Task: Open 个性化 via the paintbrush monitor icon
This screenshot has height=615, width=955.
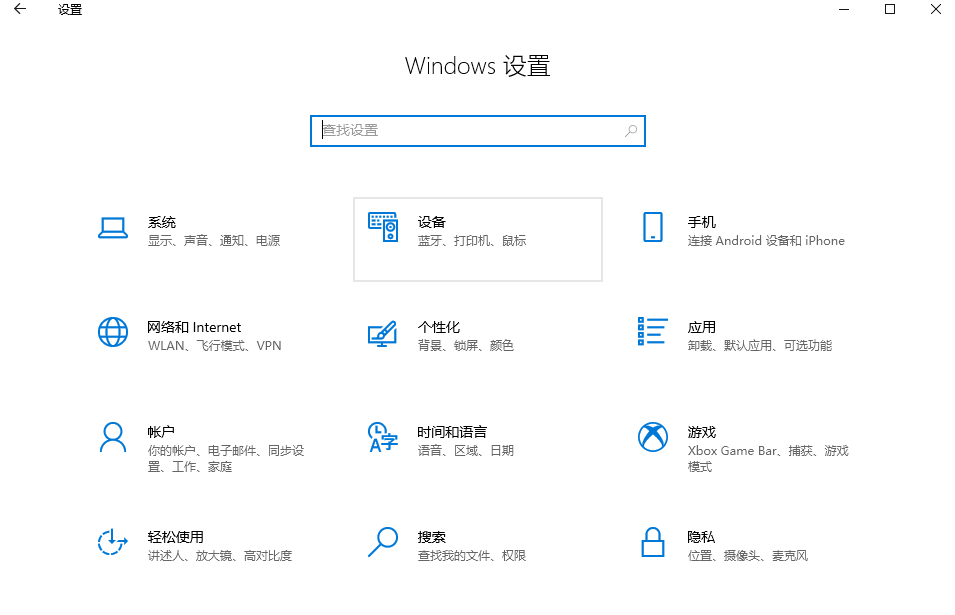Action: click(383, 333)
